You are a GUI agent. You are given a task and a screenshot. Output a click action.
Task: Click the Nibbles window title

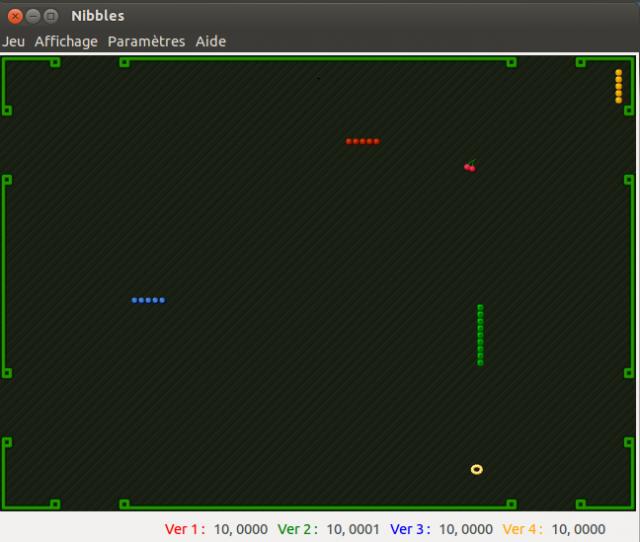coord(98,16)
